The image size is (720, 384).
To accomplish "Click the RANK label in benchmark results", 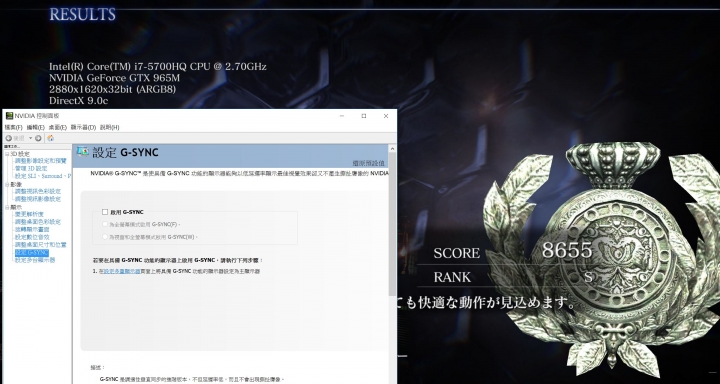I will click(x=452, y=277).
